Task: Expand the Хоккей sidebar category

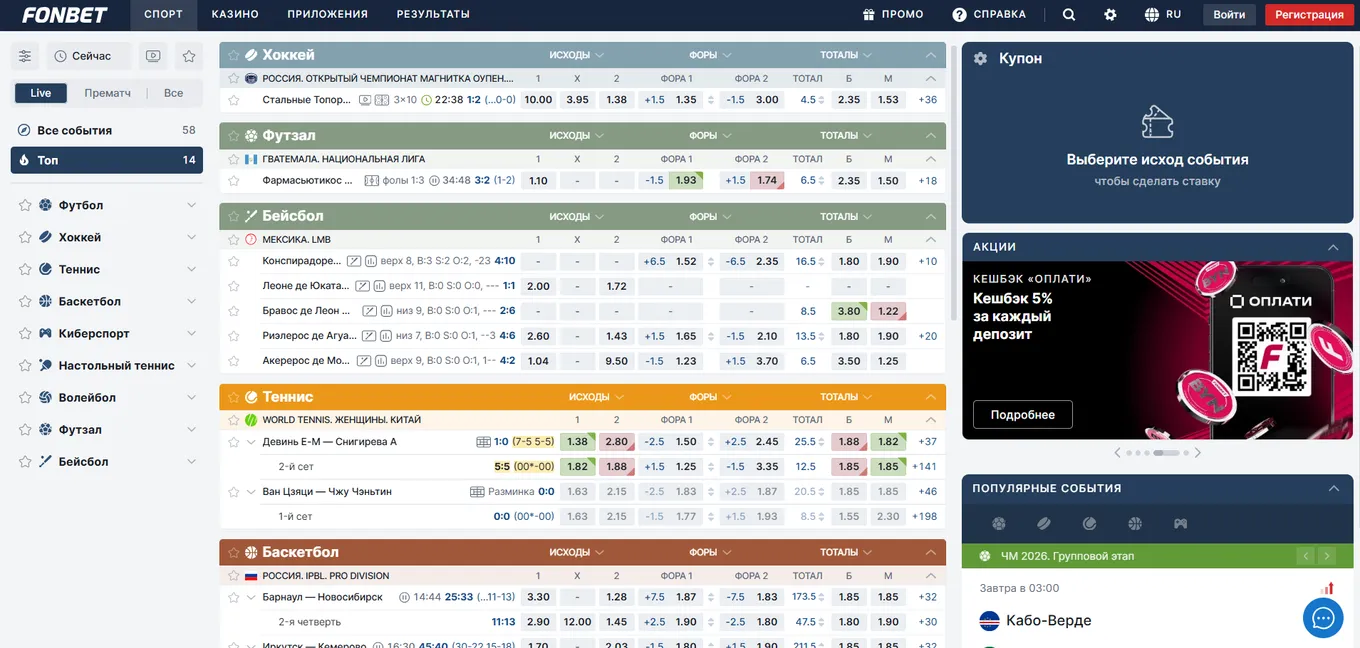Action: 191,237
